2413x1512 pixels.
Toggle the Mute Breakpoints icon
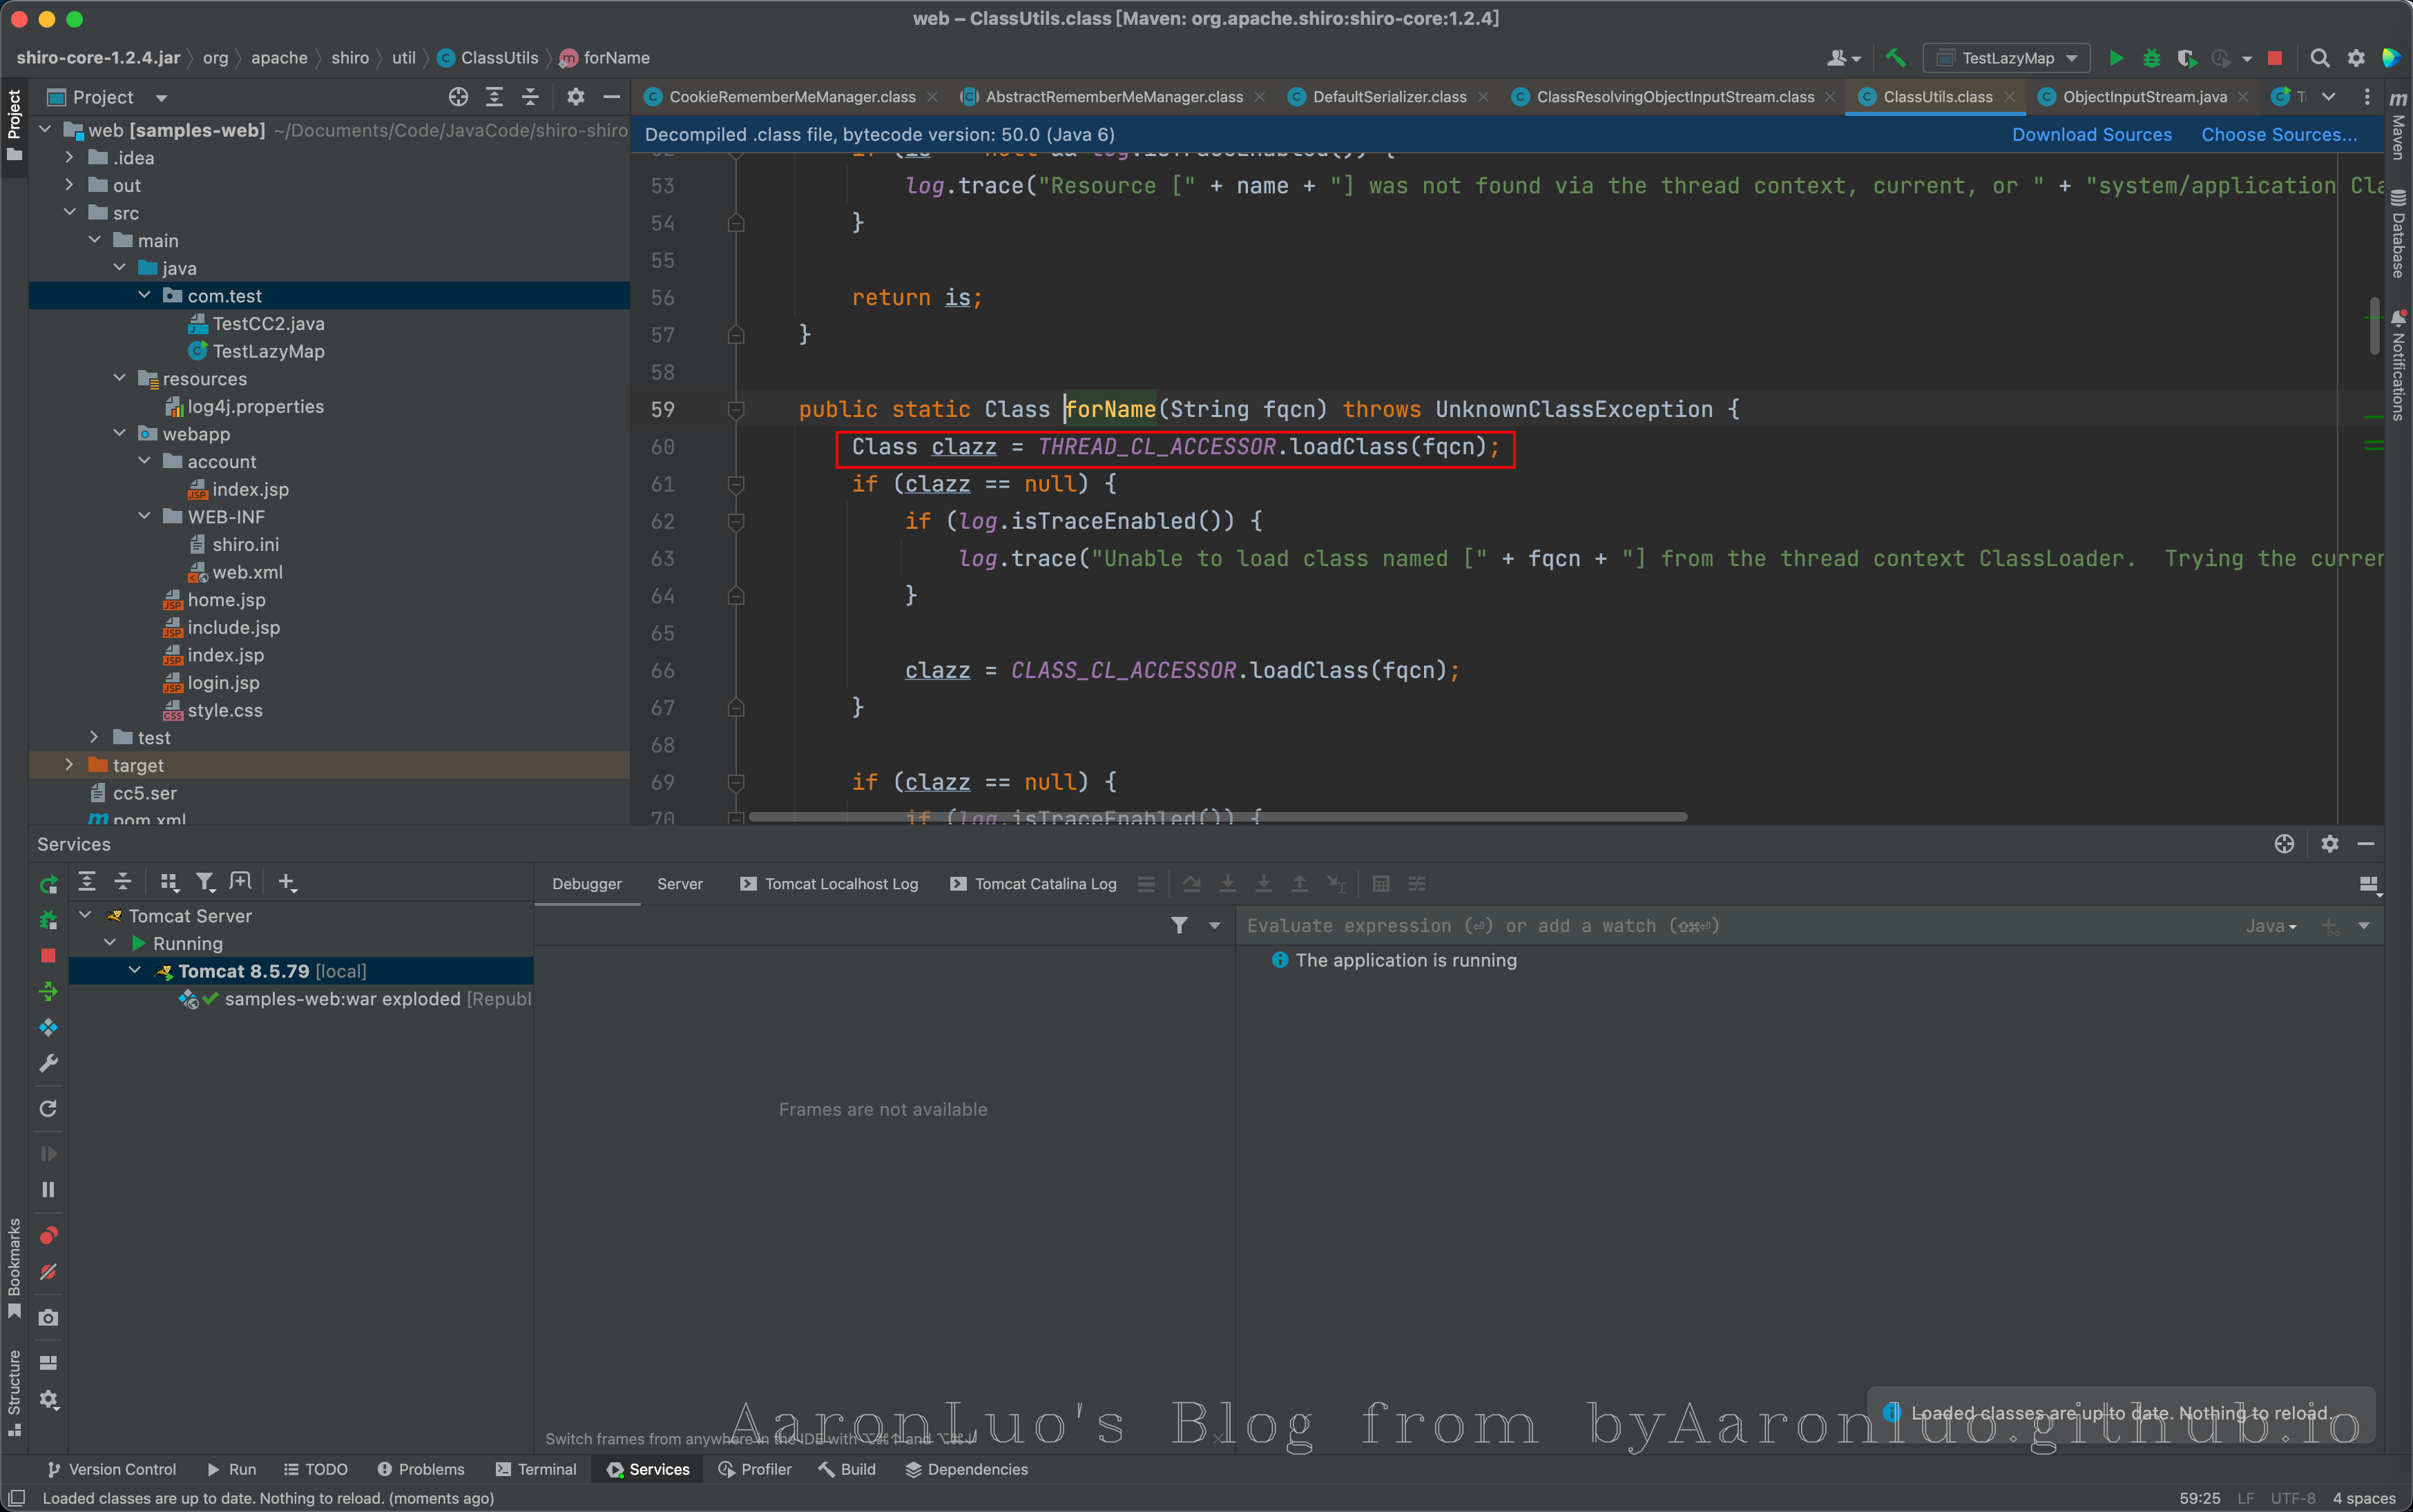(48, 1272)
